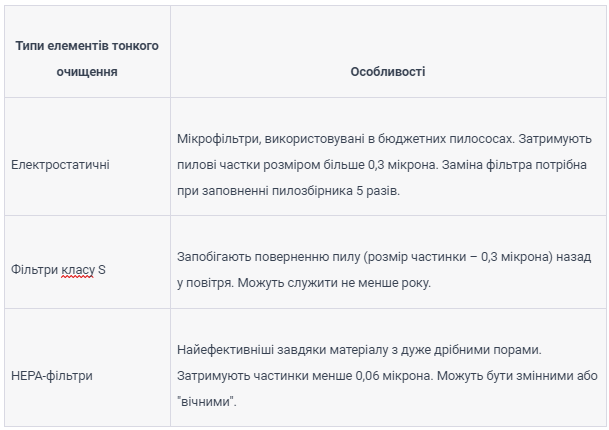Click the text 'при заповненні пилозбірника 5 разів'
Screen dimensions: 609x430
pos(288,191)
